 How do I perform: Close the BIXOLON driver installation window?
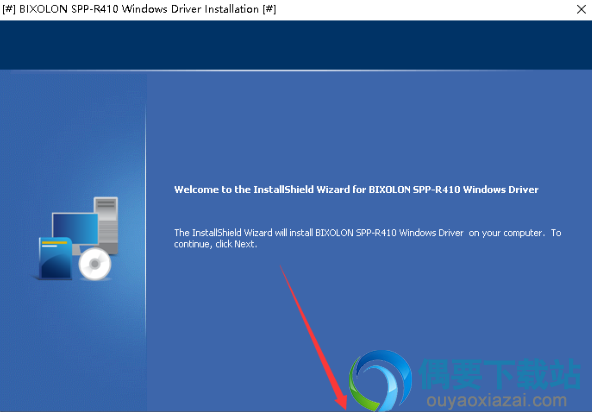point(581,9)
